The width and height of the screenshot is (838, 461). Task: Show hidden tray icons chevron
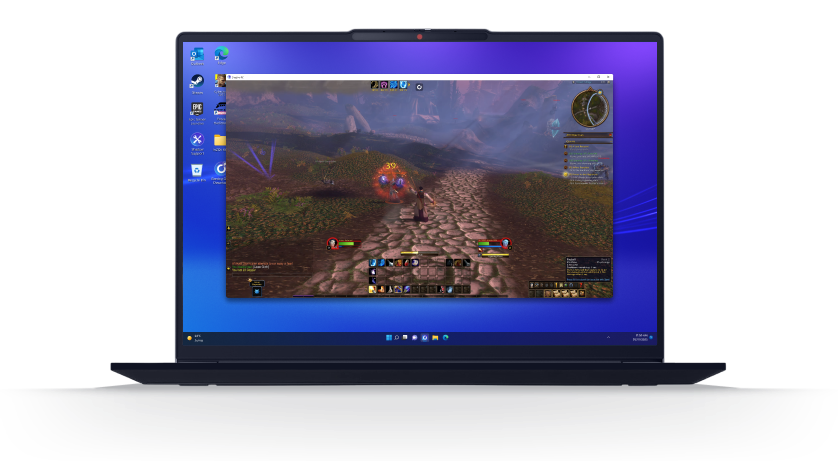pyautogui.click(x=608, y=338)
